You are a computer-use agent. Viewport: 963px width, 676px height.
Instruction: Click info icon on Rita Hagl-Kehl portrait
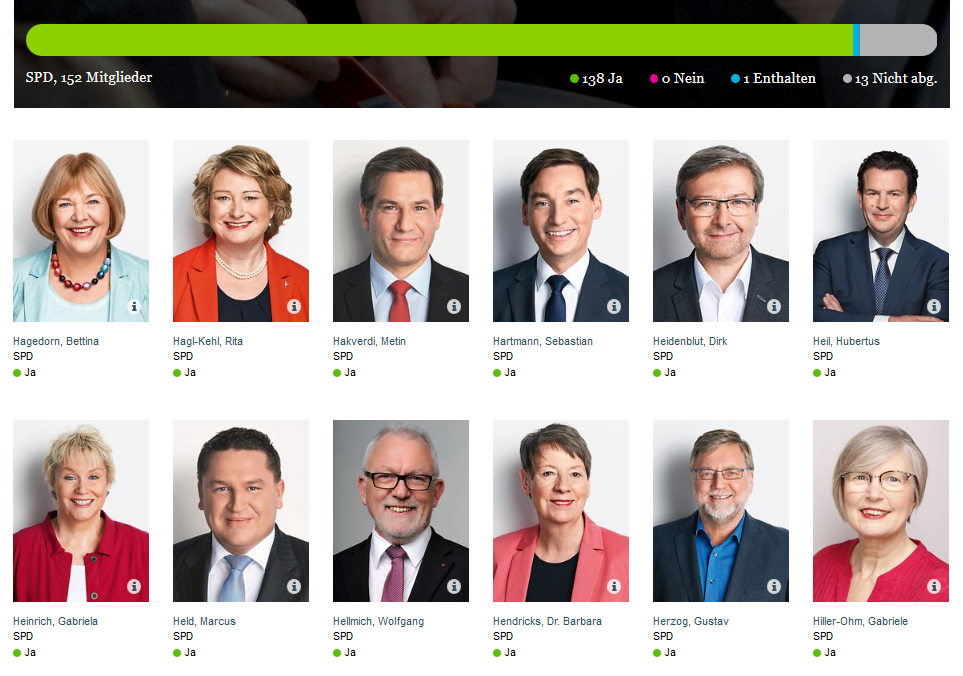click(x=294, y=306)
